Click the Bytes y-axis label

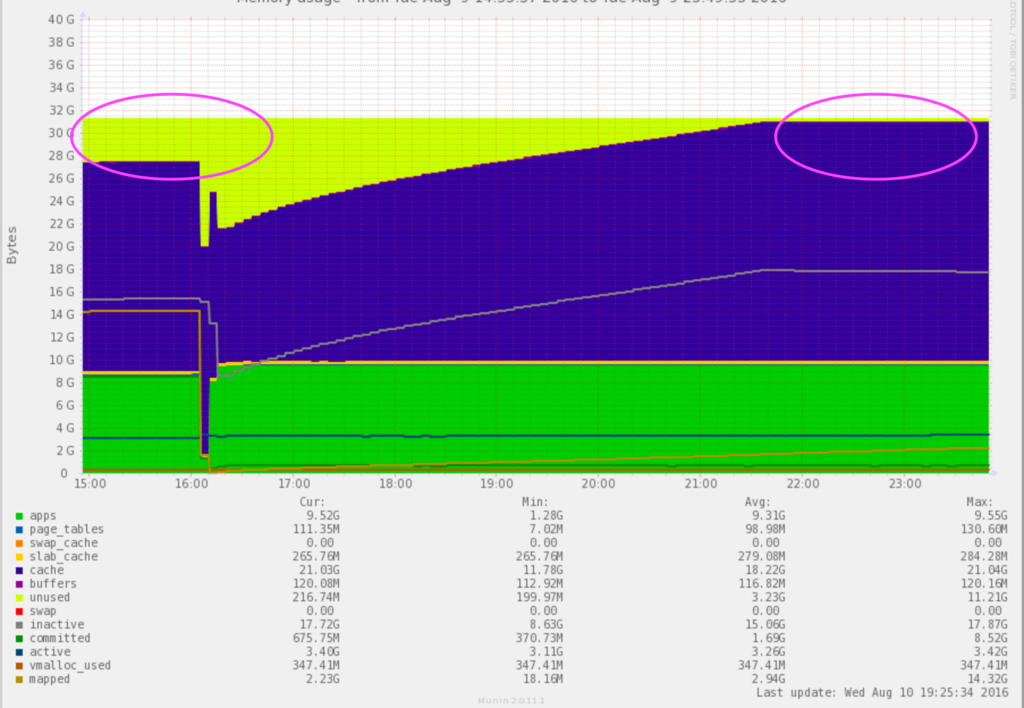[12, 245]
